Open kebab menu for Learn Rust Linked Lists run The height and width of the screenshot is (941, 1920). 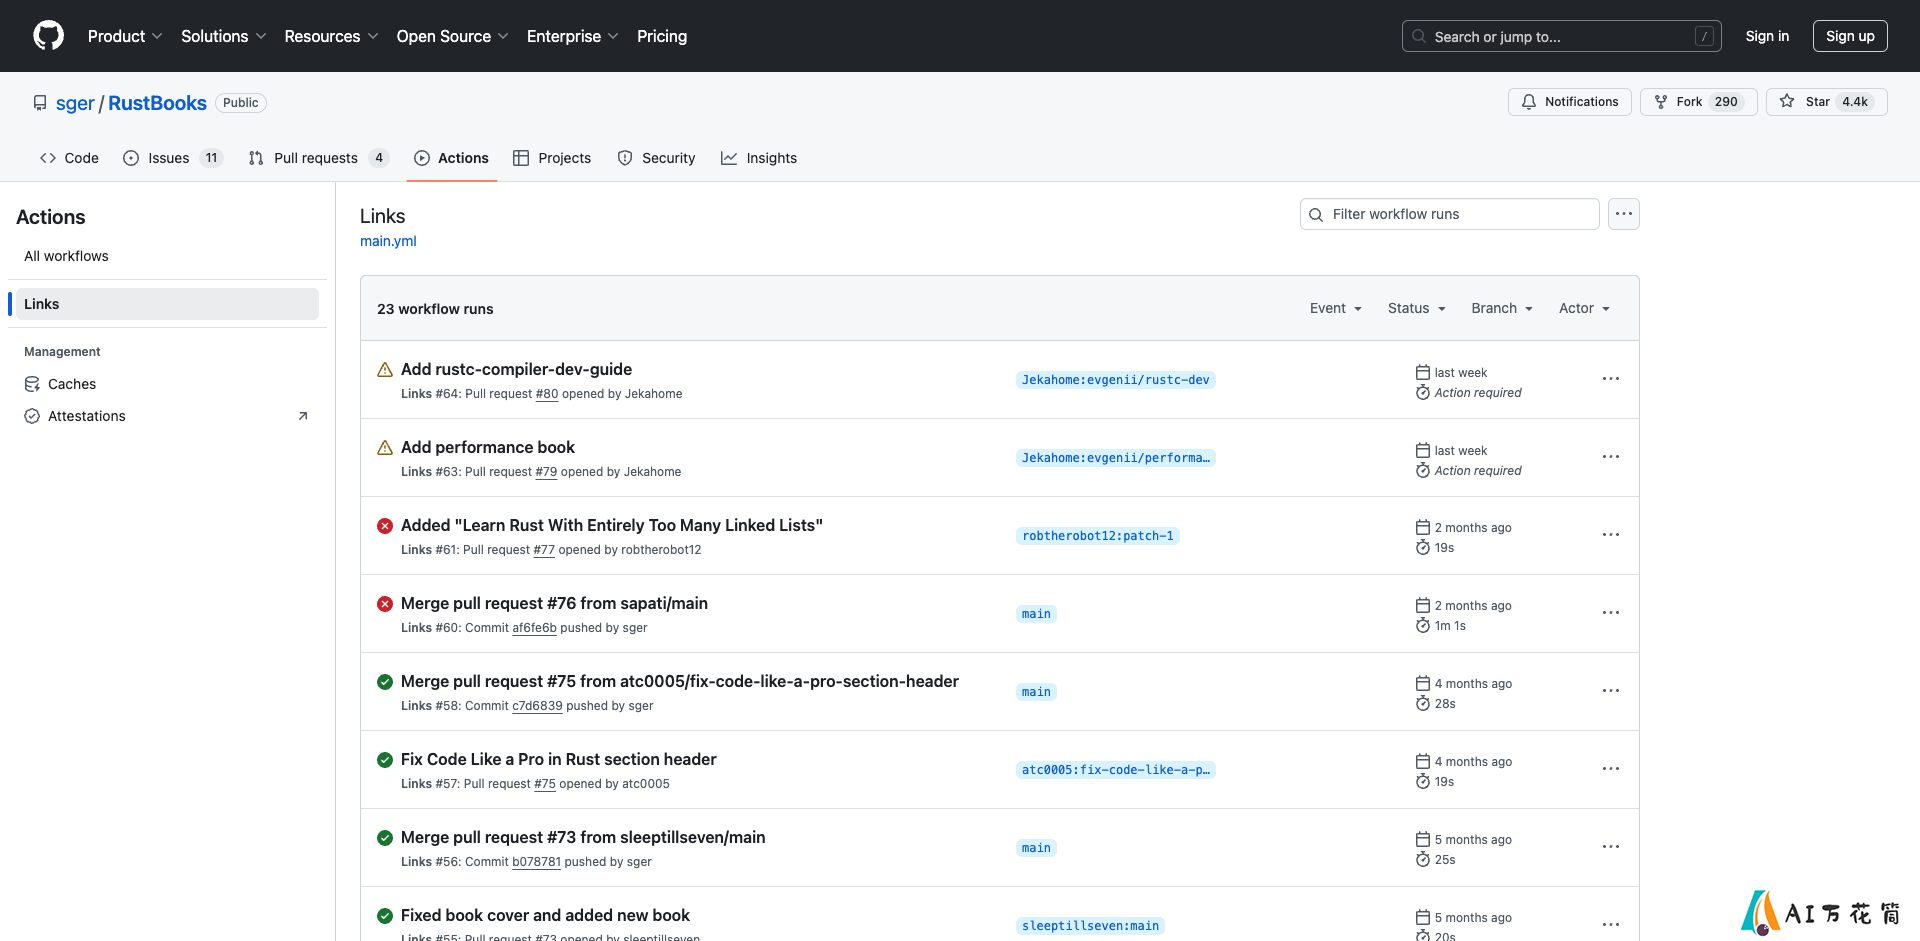pyautogui.click(x=1610, y=535)
